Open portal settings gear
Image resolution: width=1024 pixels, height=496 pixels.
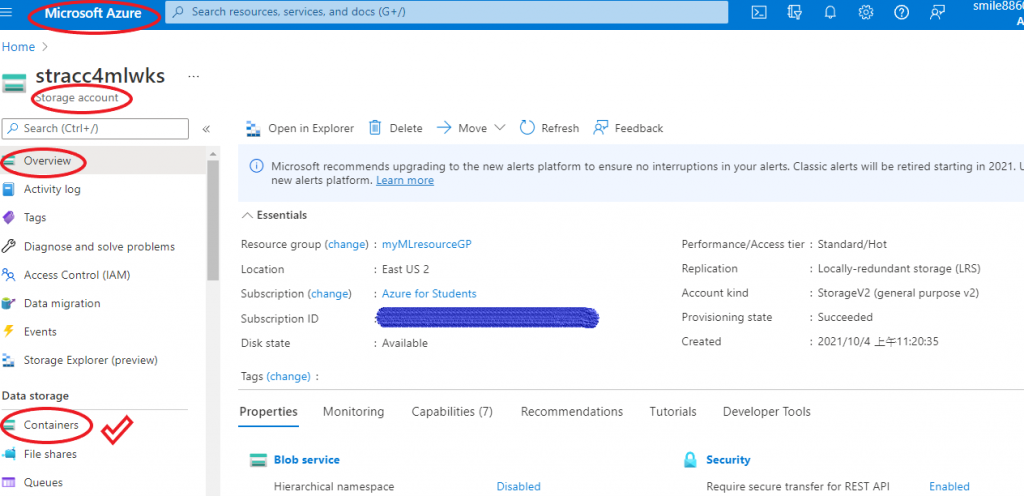866,12
